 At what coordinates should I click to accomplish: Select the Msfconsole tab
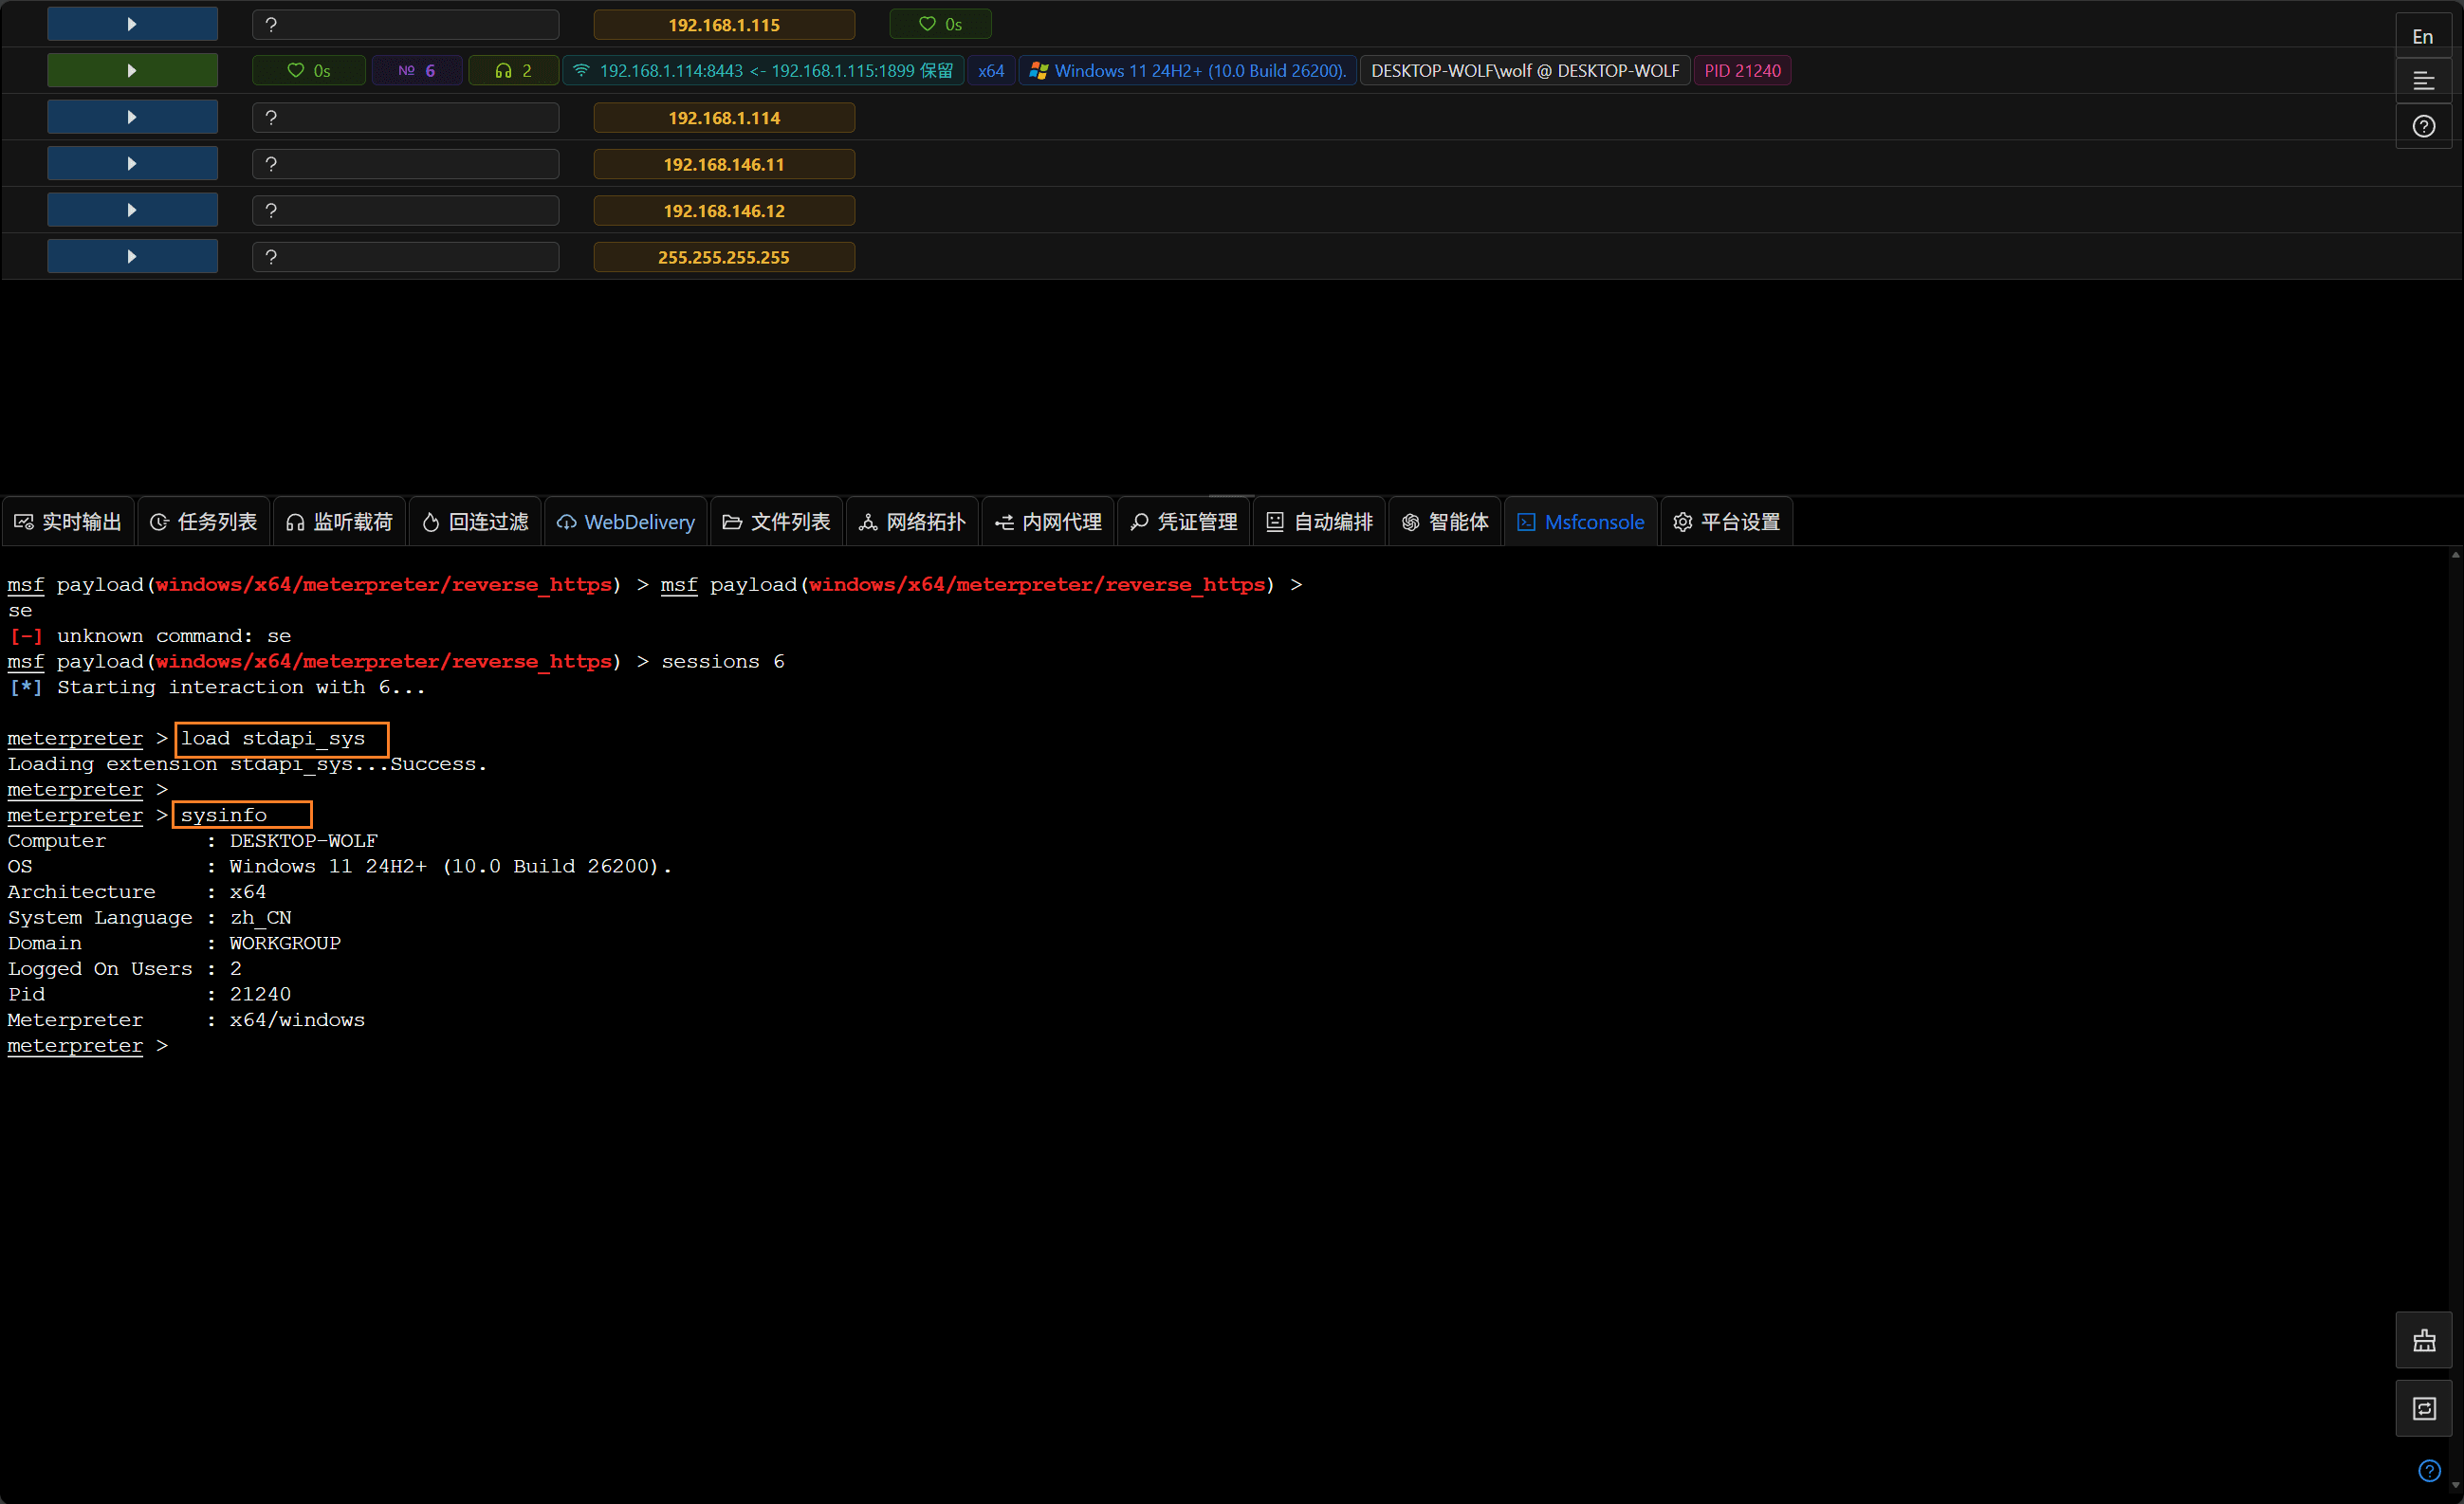click(x=1581, y=522)
